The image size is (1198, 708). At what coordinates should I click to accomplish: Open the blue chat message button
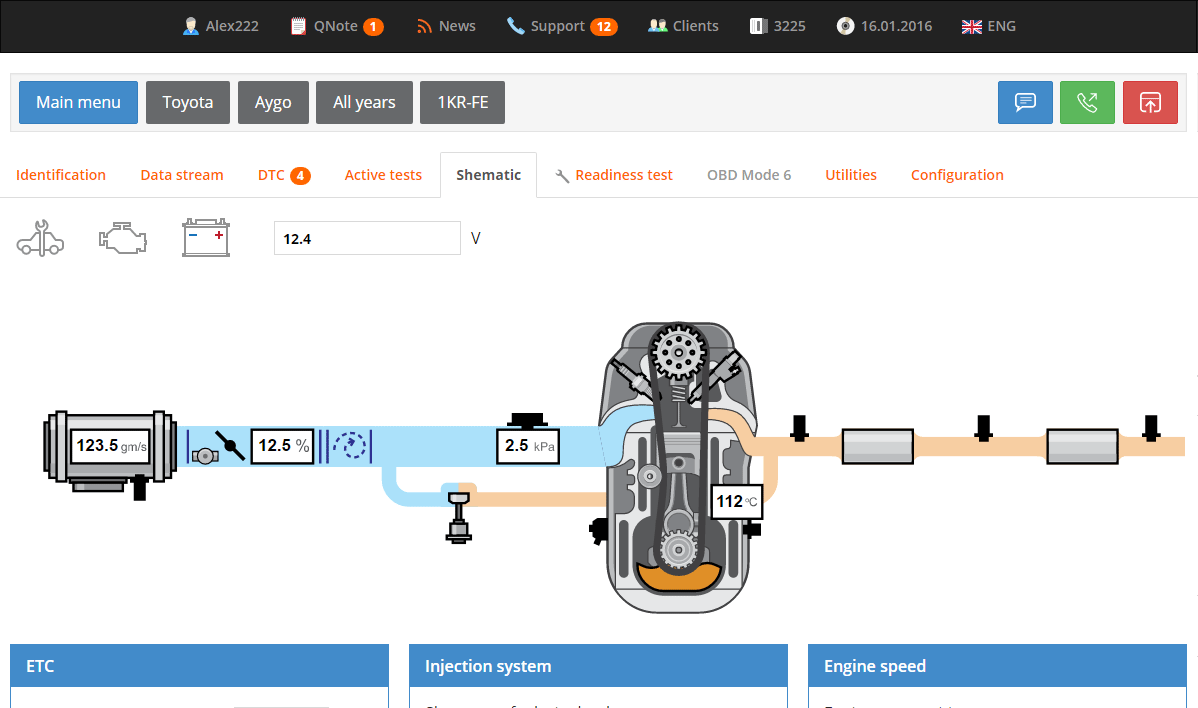(1025, 102)
